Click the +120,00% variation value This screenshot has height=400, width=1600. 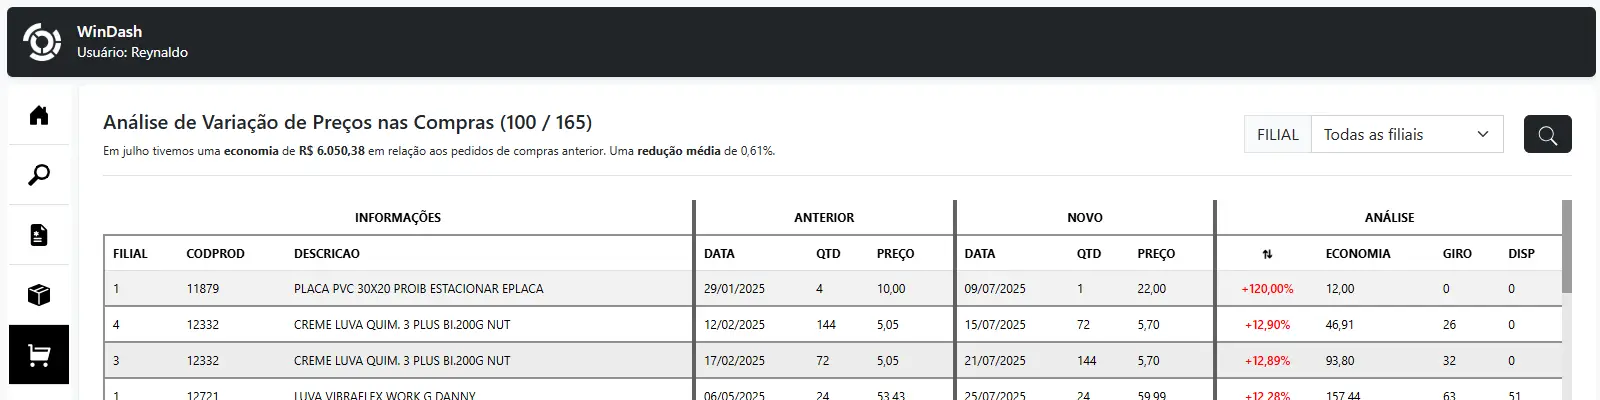point(1267,289)
